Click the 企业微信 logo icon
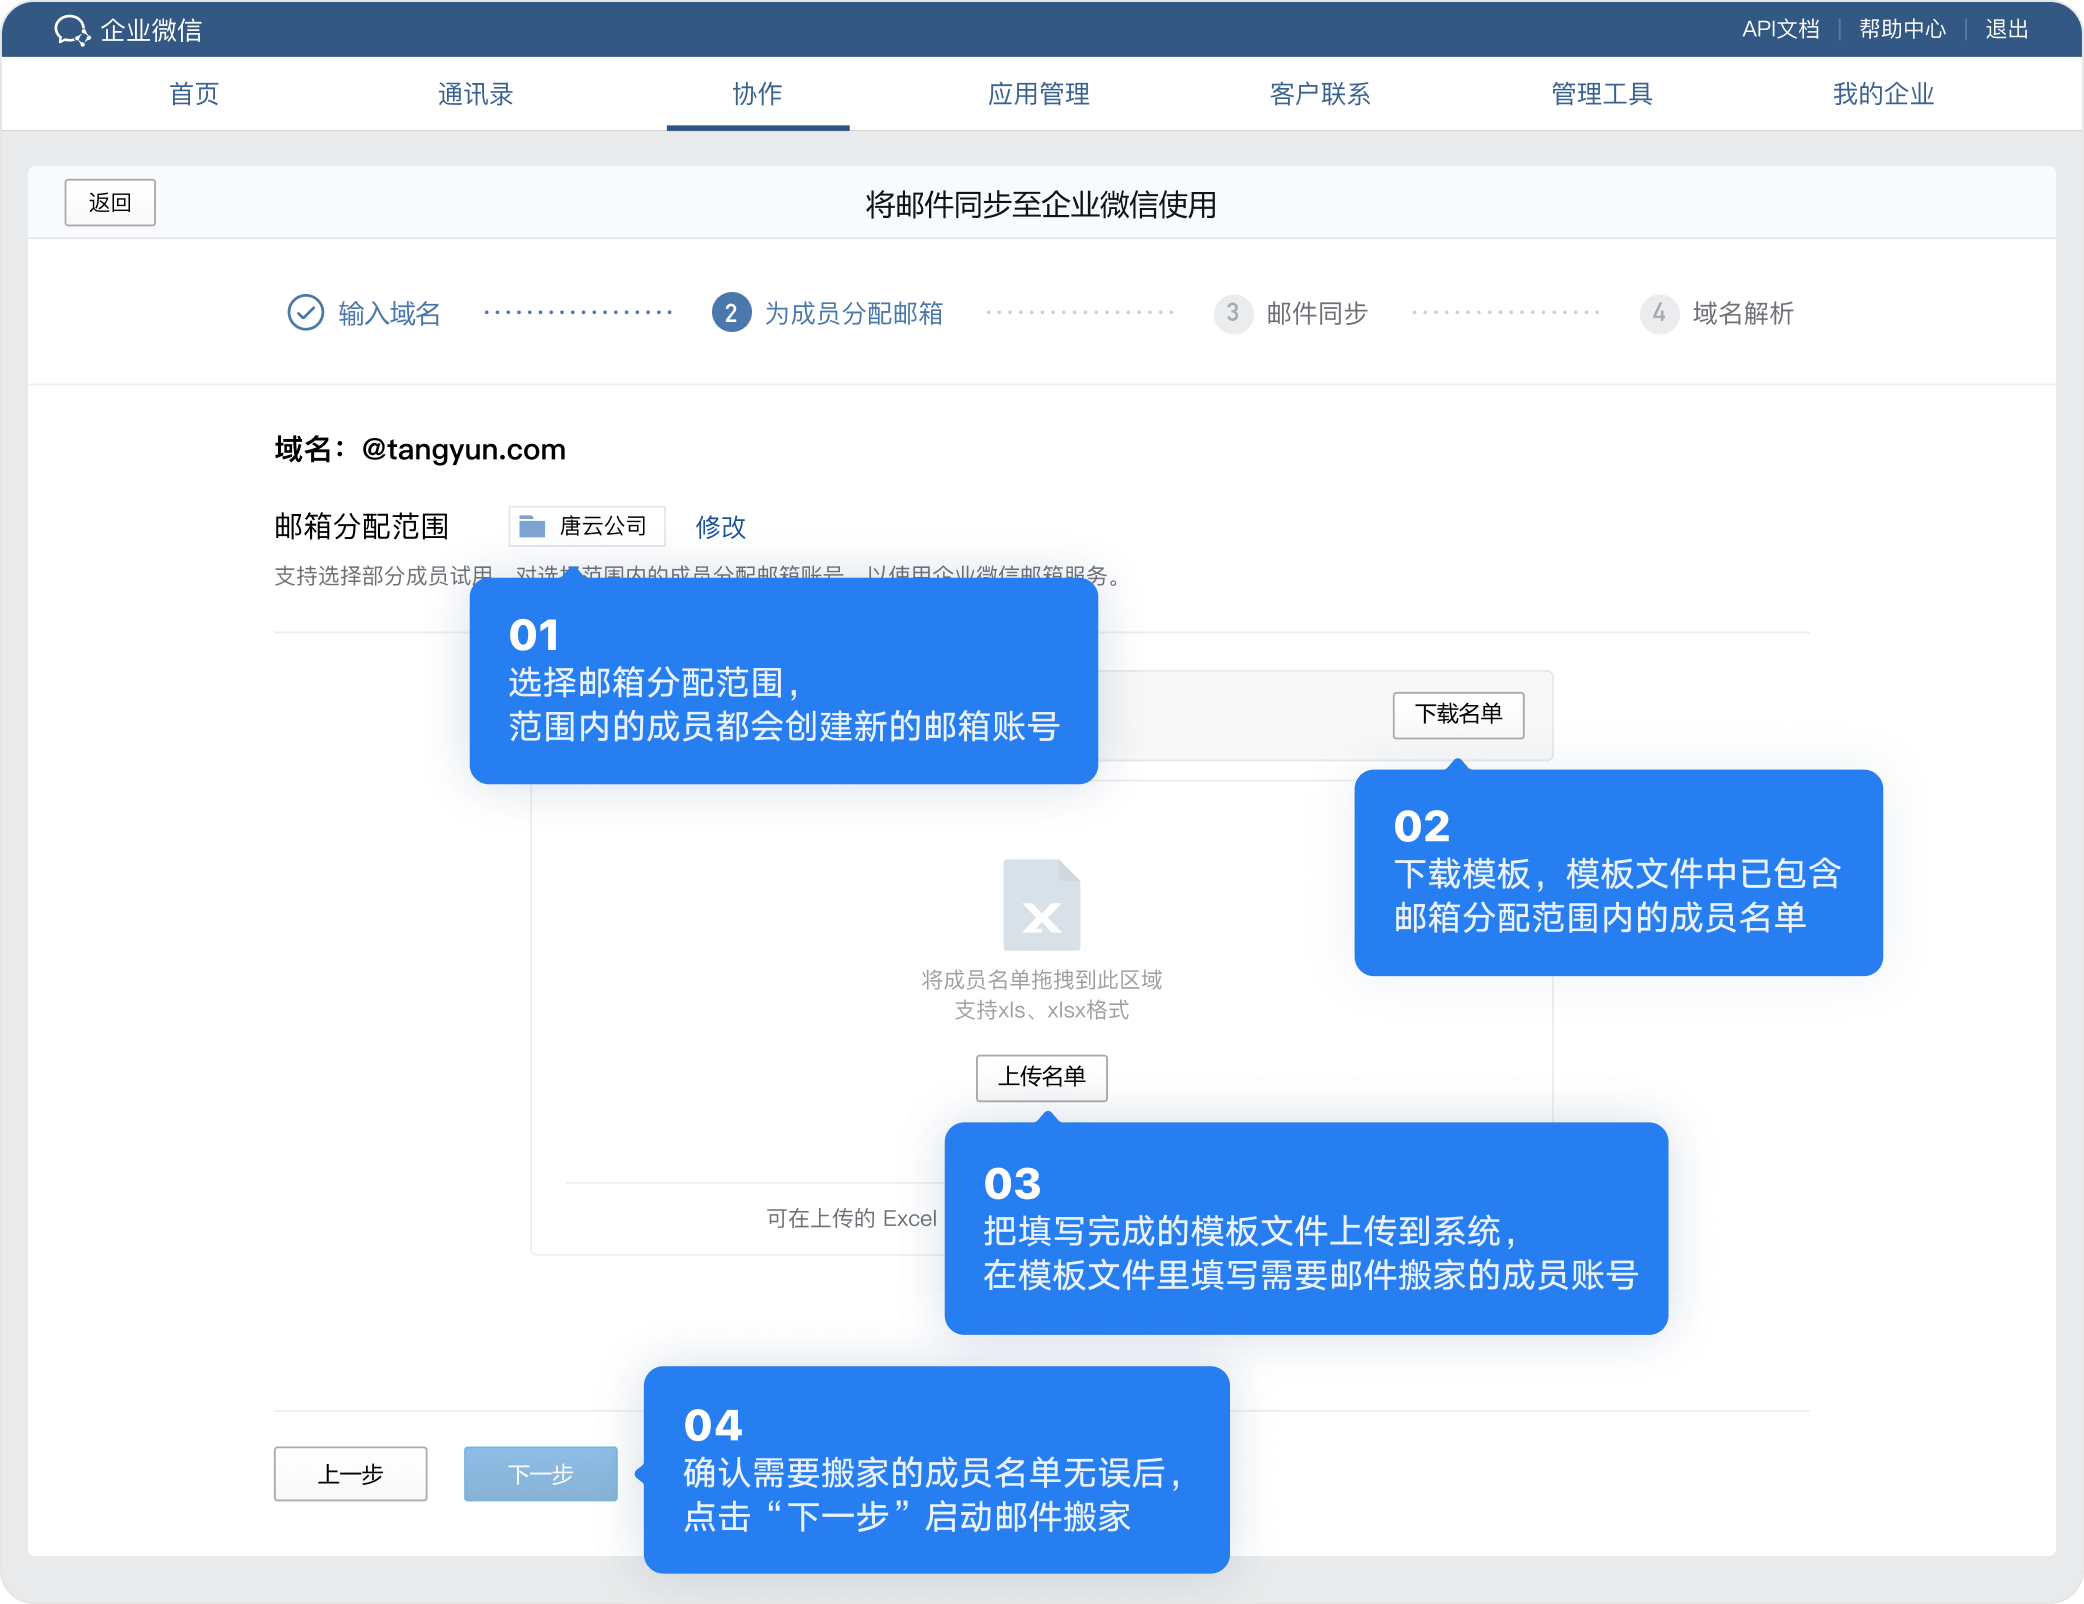The height and width of the screenshot is (1604, 2084). (71, 30)
